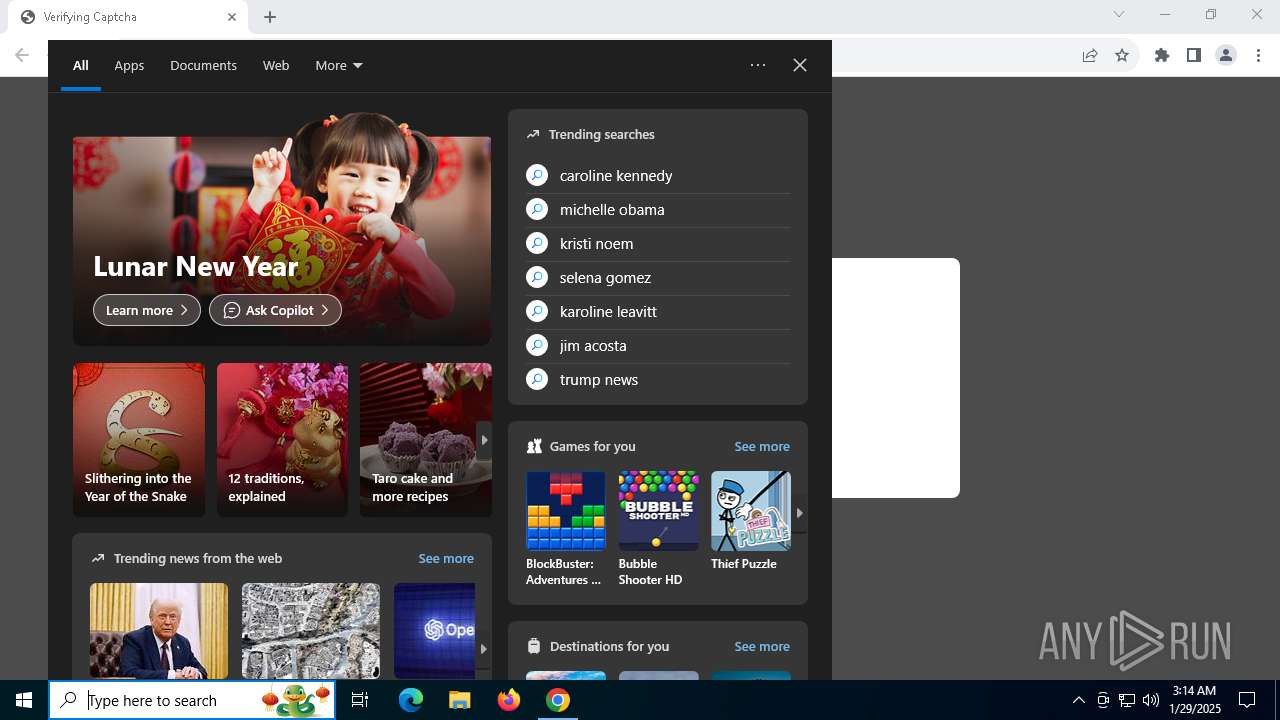
Task: Open Slithering into the Year of the Snake card
Action: [139, 440]
